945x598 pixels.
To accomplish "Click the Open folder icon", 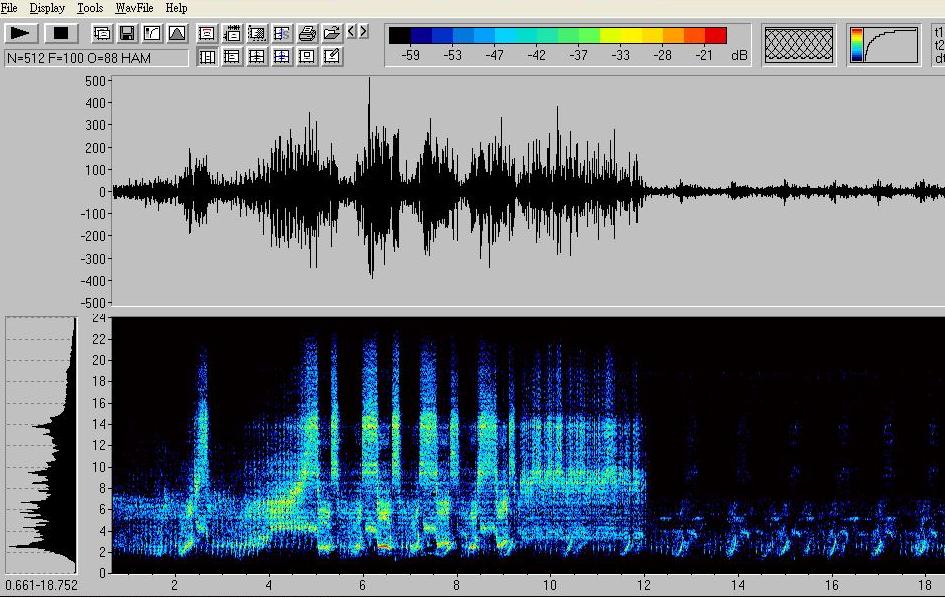I will tap(332, 33).
